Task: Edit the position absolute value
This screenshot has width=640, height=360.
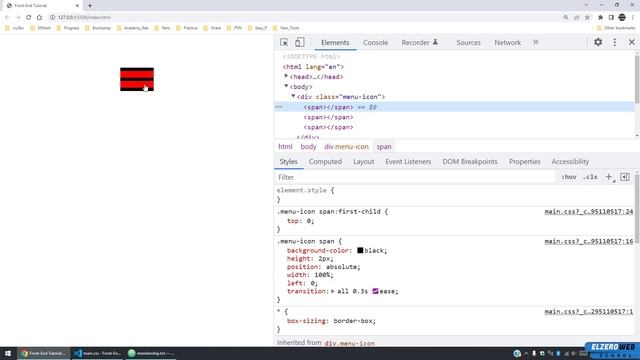Action: [x=341, y=267]
